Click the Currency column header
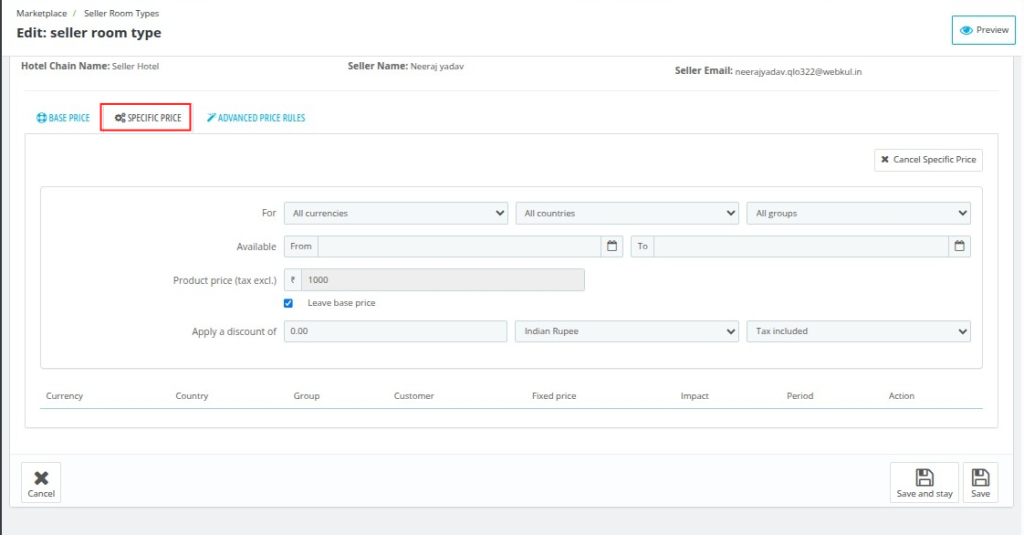This screenshot has width=1024, height=535. tap(65, 396)
